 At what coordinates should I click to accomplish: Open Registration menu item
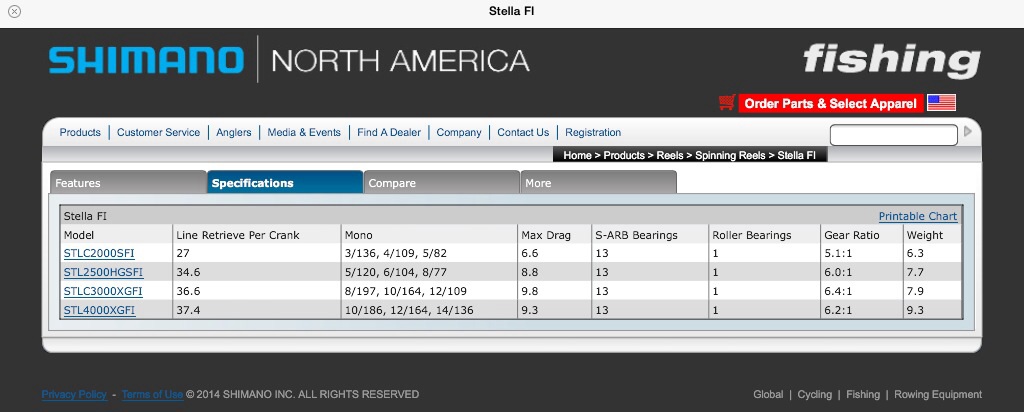(x=593, y=132)
